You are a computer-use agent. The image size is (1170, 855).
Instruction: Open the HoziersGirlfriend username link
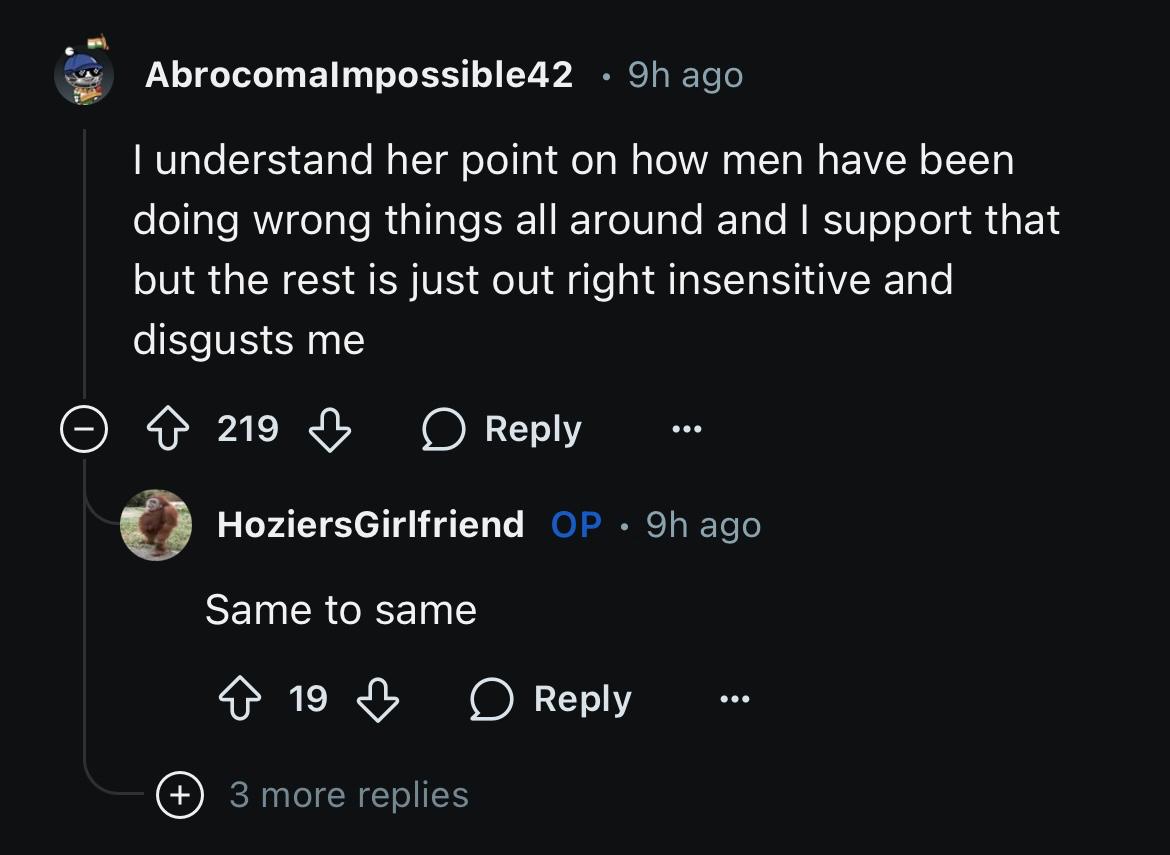click(x=371, y=524)
